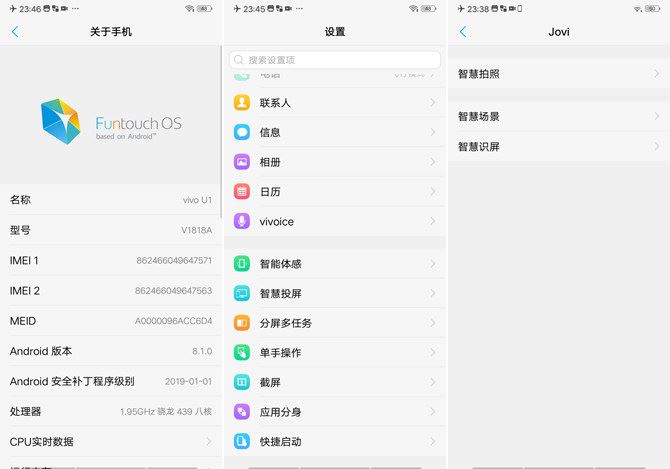The width and height of the screenshot is (670, 469).
Task: Open the 相册 settings row
Action: point(335,162)
